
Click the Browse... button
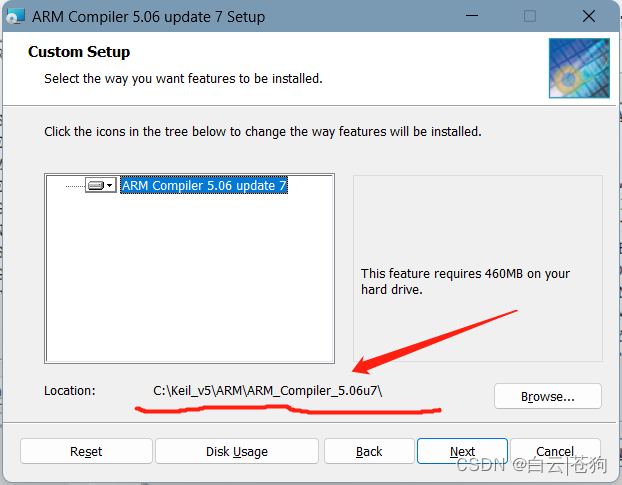pos(547,396)
